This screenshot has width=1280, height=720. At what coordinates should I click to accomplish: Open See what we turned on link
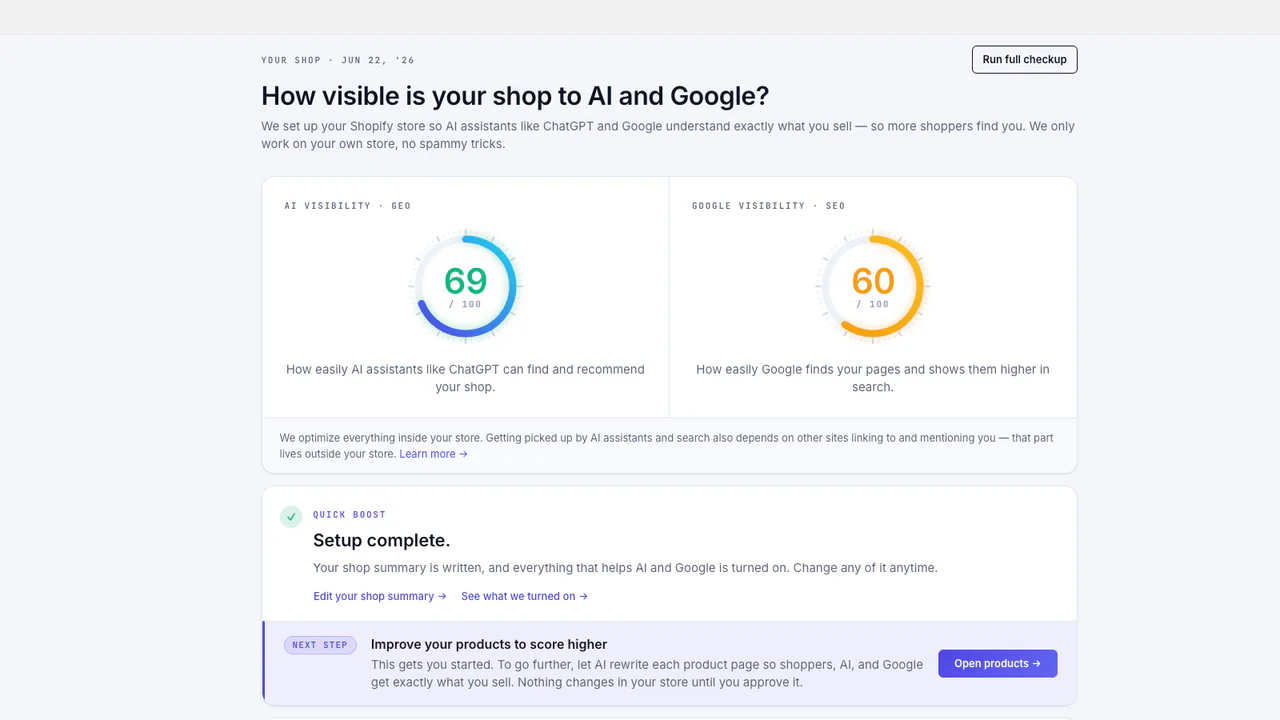(x=524, y=596)
